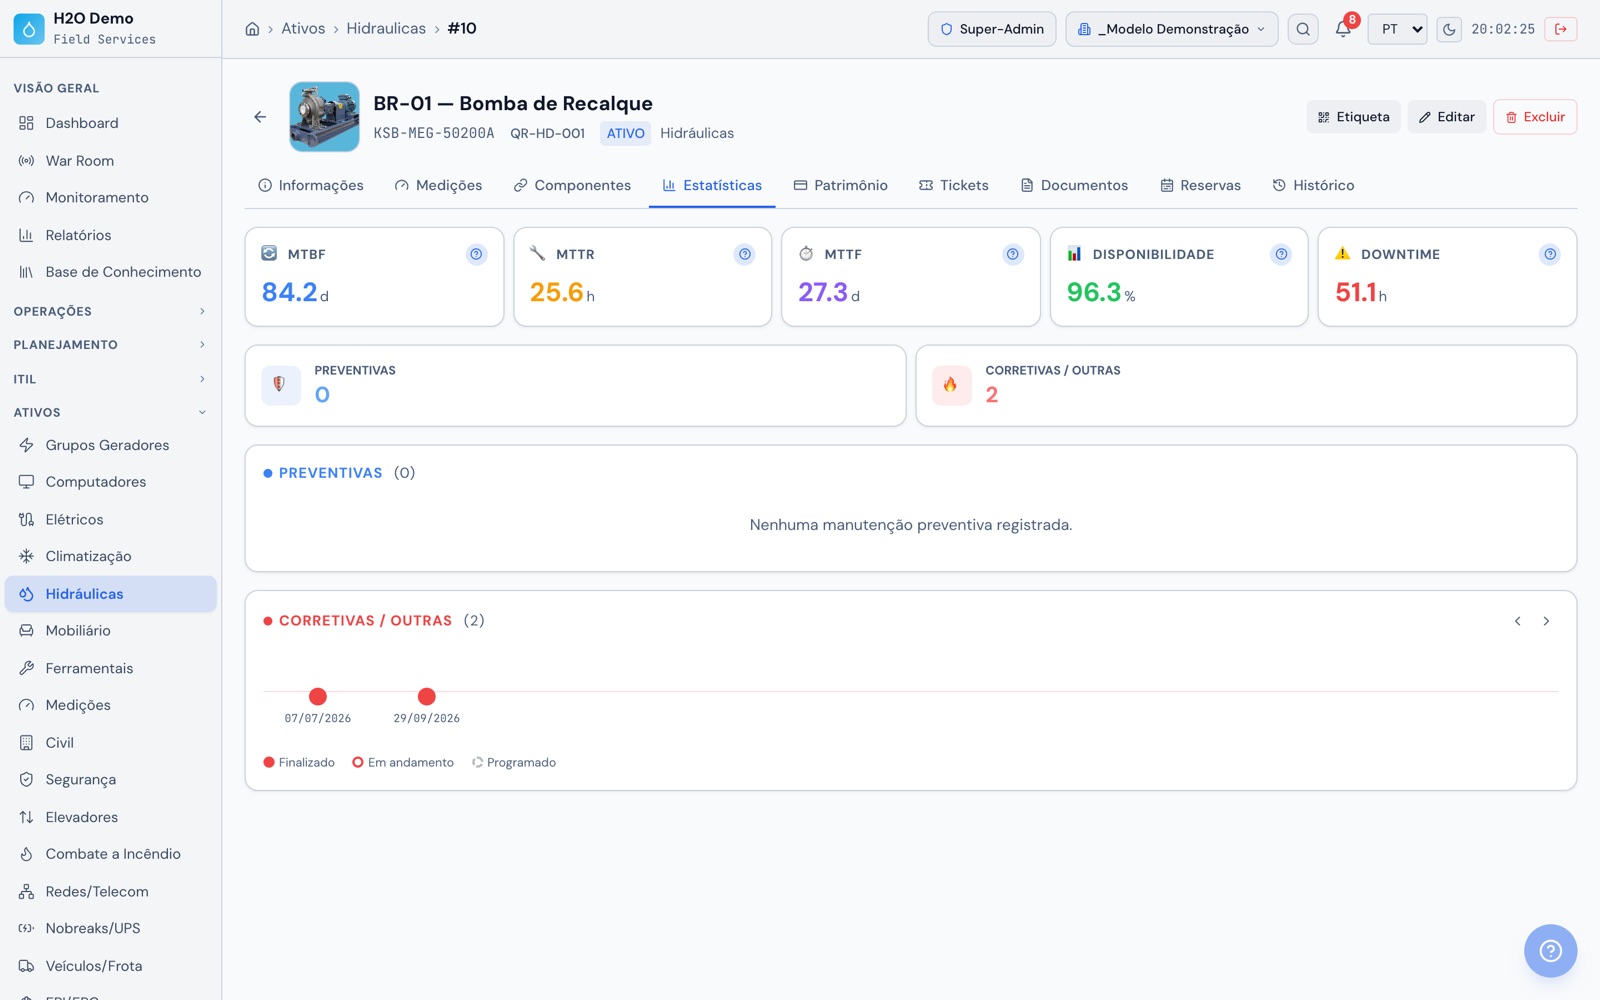Open Combate a Incêndio in the sidebar
1600x1000 pixels.
click(x=110, y=854)
